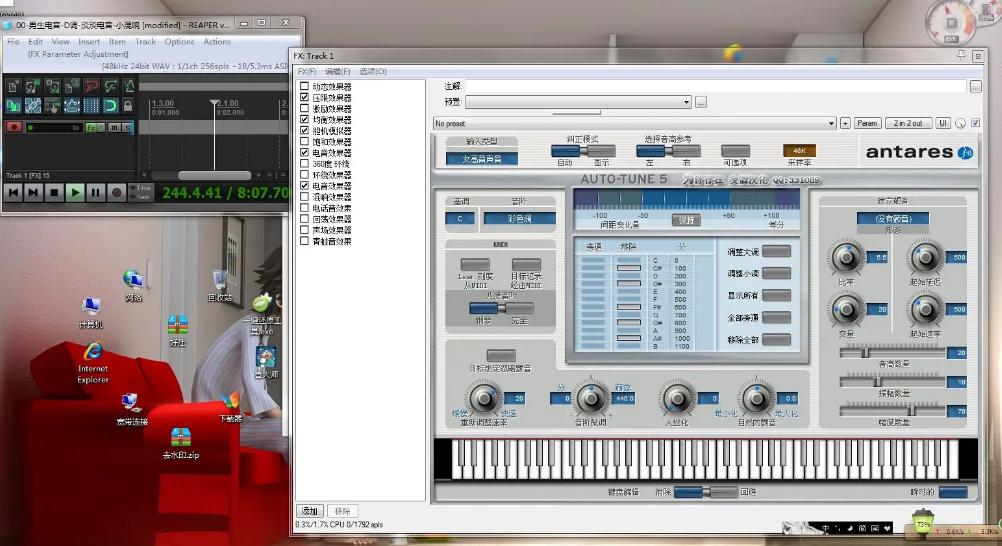The height and width of the screenshot is (546, 1002).
Task: Open the Internet Explorer desktop icon
Action: 93,362
